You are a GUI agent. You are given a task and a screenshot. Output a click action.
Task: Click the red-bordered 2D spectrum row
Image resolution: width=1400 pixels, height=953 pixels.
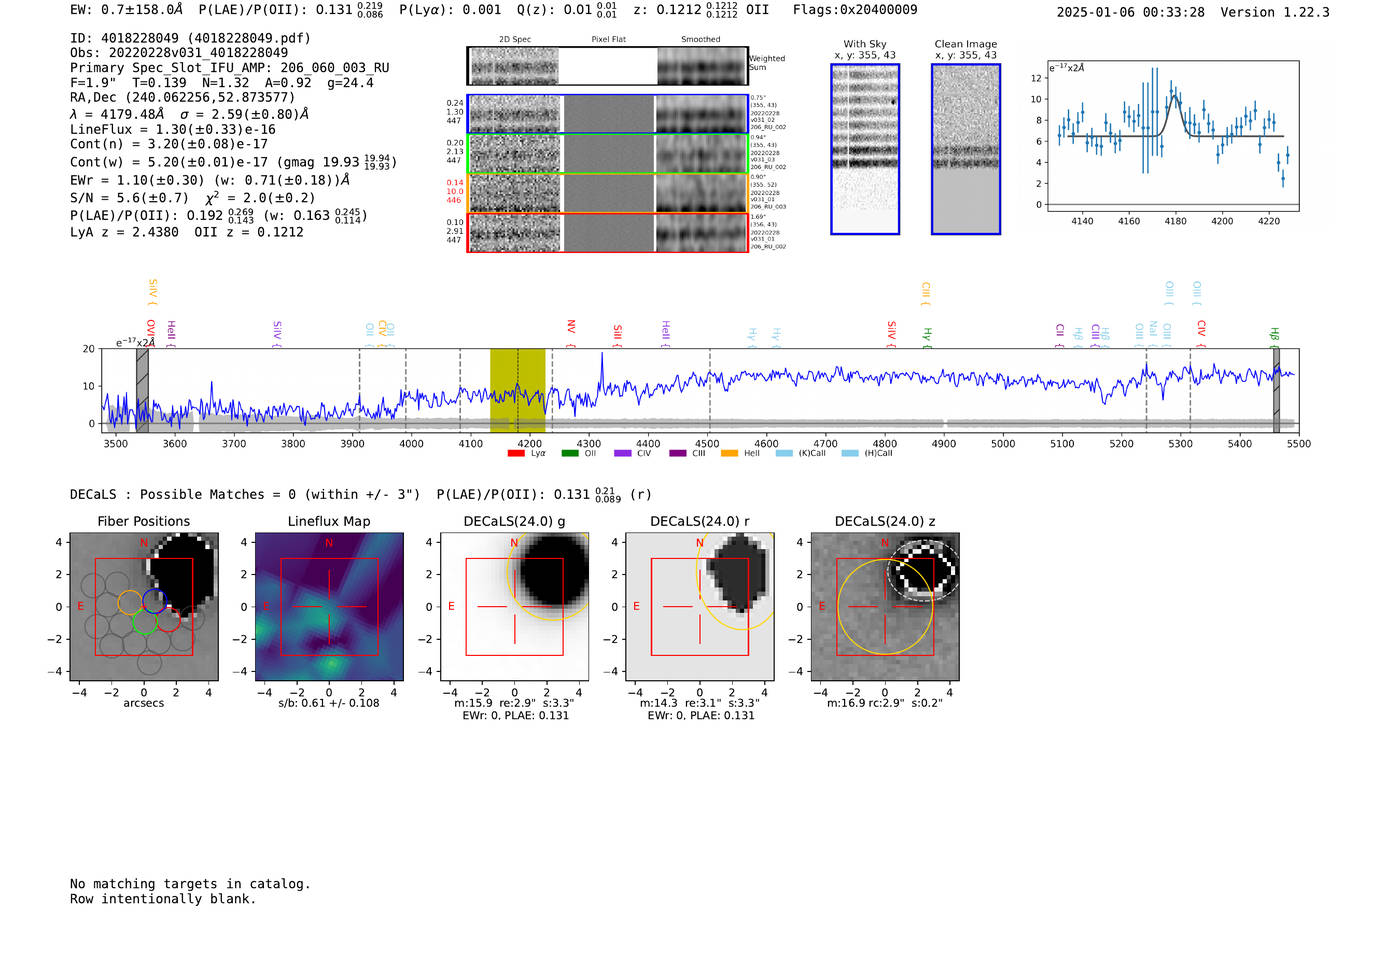click(x=608, y=232)
